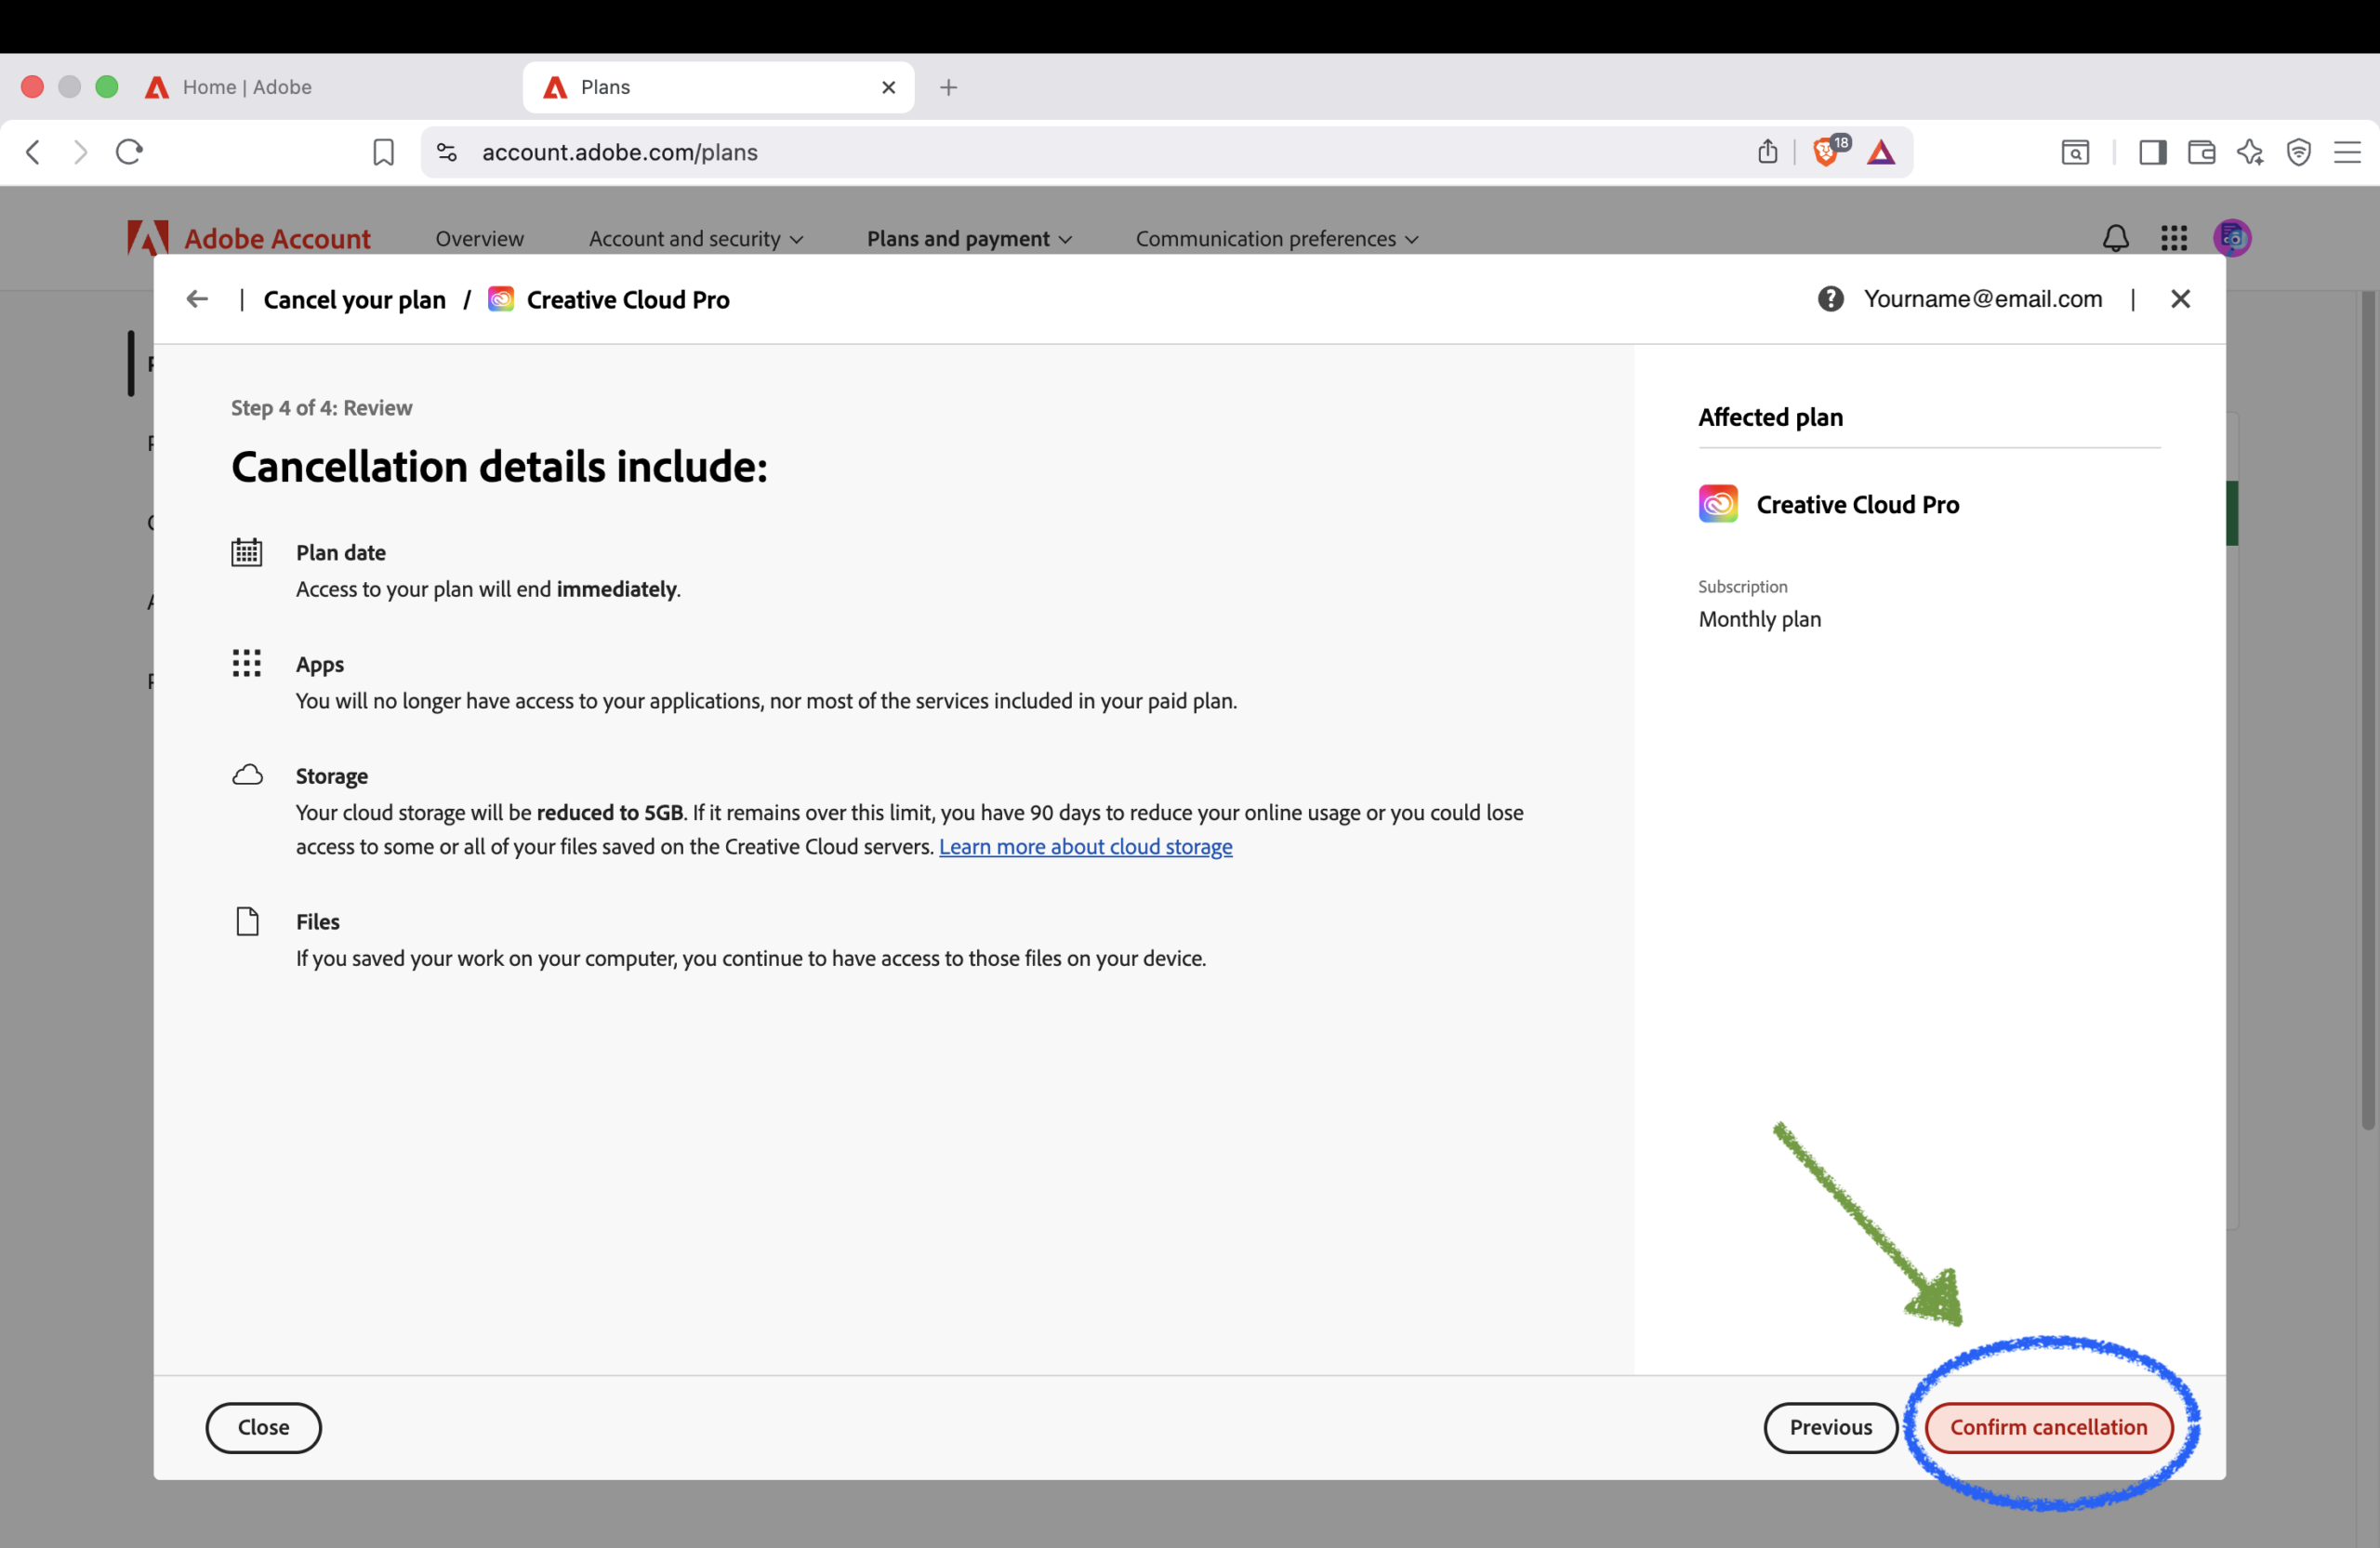This screenshot has width=2380, height=1548.
Task: Click the Cancellation details include heading
Action: [x=499, y=466]
